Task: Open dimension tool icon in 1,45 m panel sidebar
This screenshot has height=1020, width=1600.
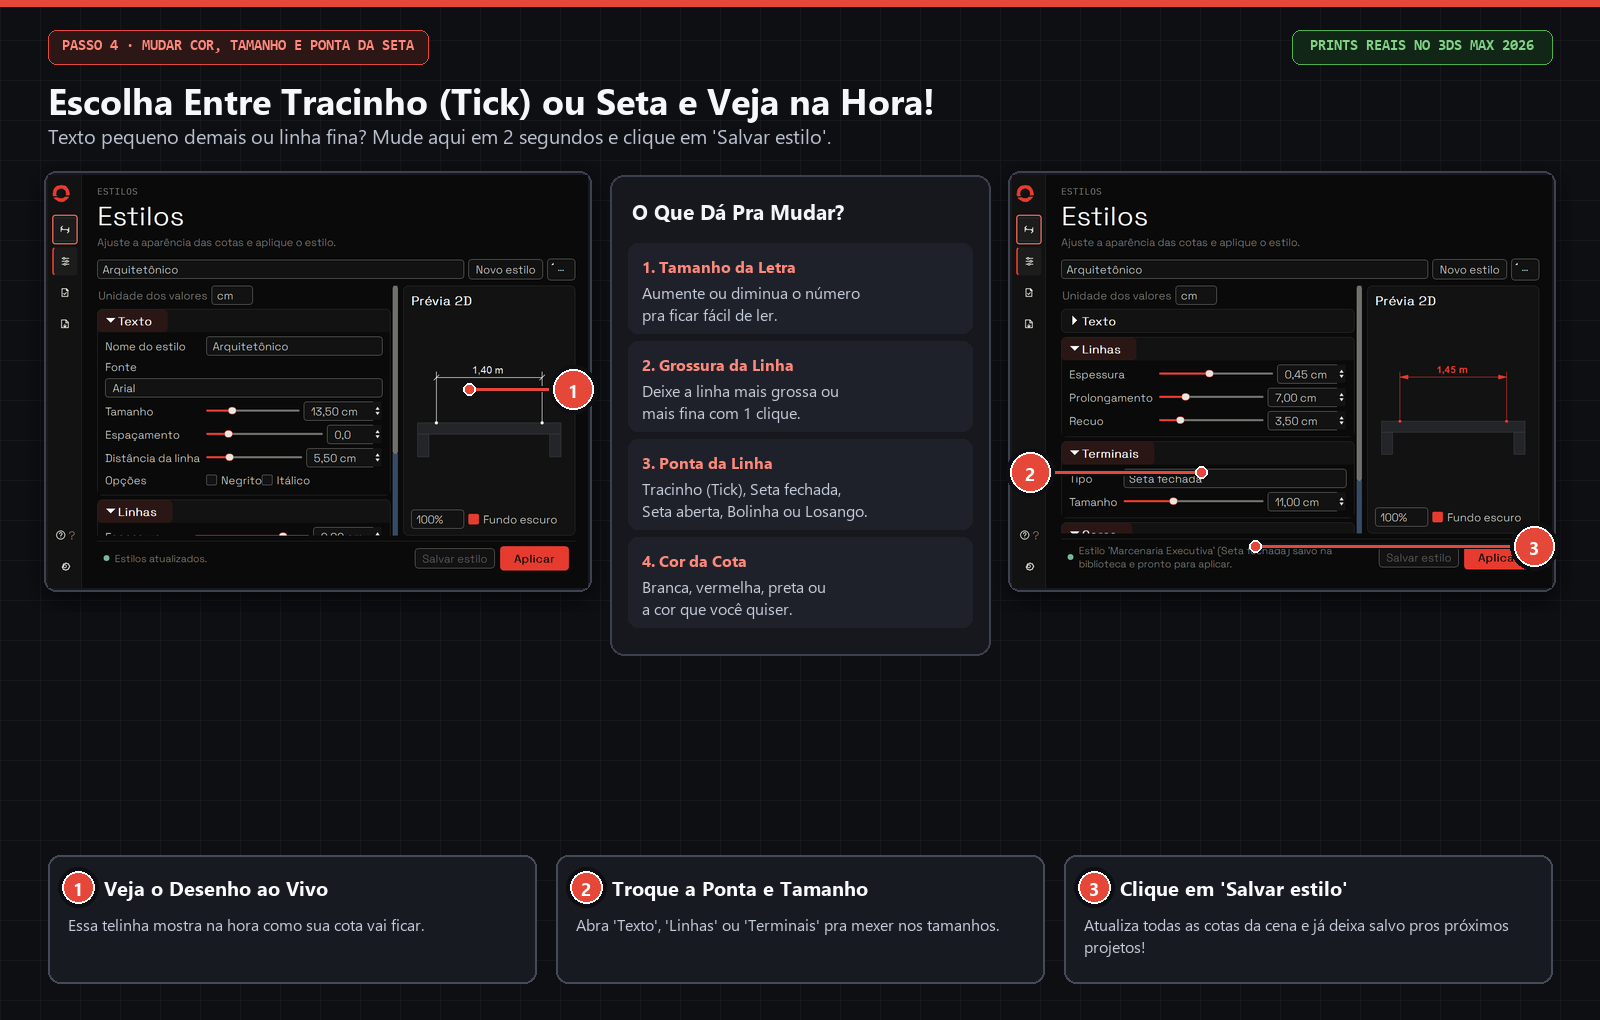Action: point(1029,230)
